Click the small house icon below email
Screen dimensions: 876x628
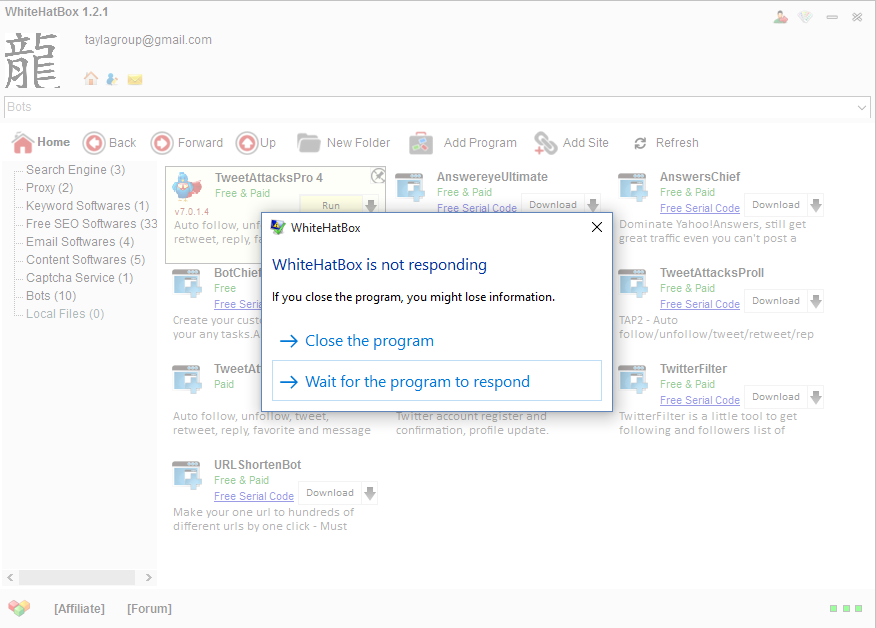[91, 79]
